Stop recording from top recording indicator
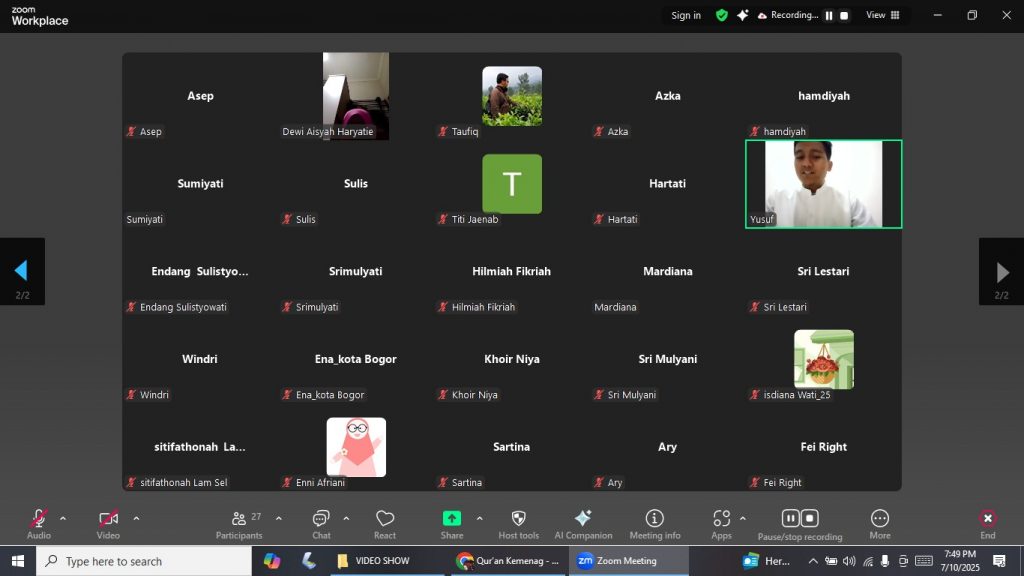This screenshot has height=576, width=1024. coord(844,15)
